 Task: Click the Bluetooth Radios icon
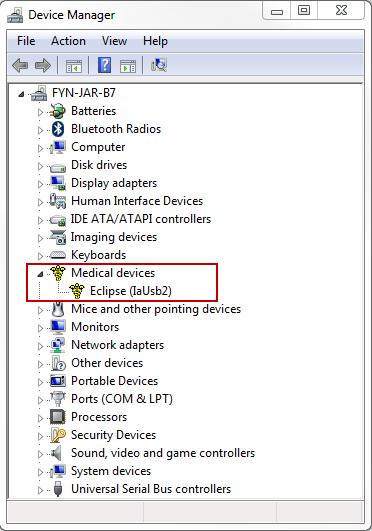coord(58,129)
